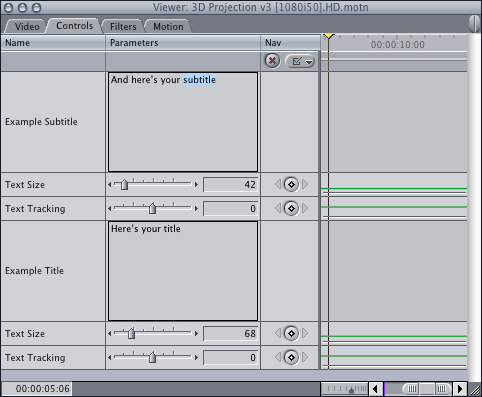This screenshot has width=482, height=397.
Task: Select the Example Title row label
Action: [x=34, y=271]
